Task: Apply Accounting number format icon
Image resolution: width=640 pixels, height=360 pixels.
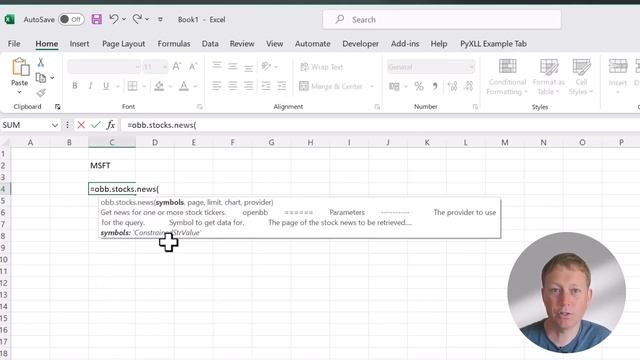Action: point(394,86)
